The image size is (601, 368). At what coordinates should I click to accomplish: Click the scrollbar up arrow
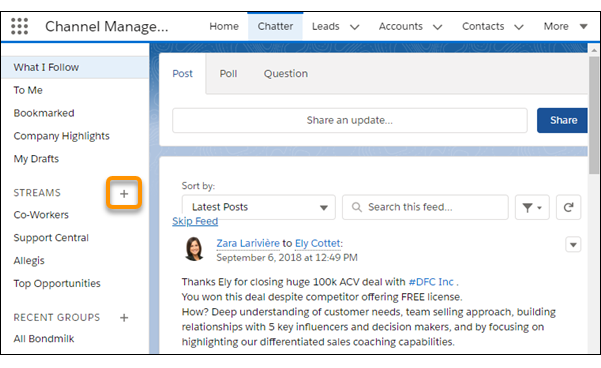594,50
